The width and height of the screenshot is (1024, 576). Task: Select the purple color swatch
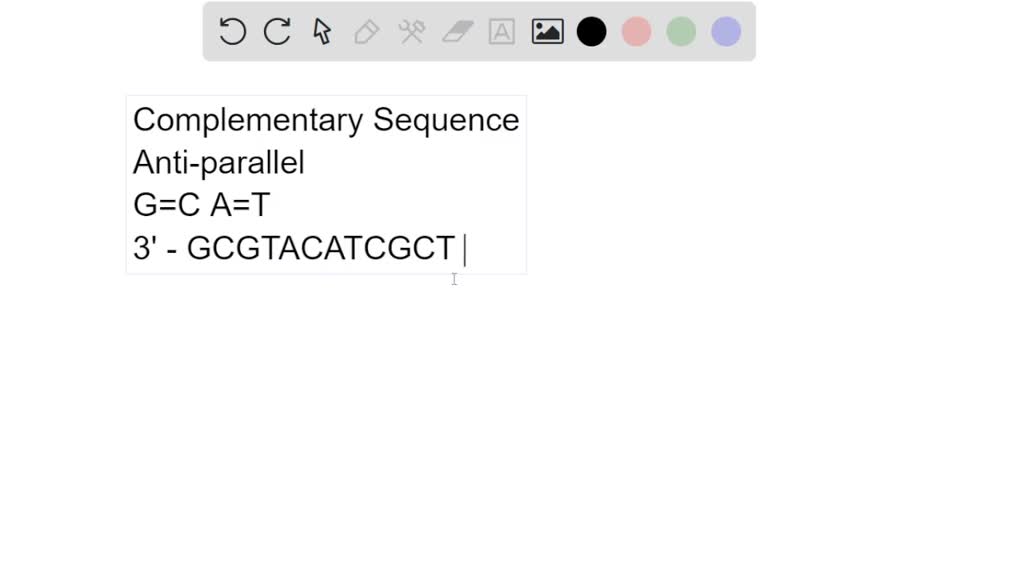[724, 31]
